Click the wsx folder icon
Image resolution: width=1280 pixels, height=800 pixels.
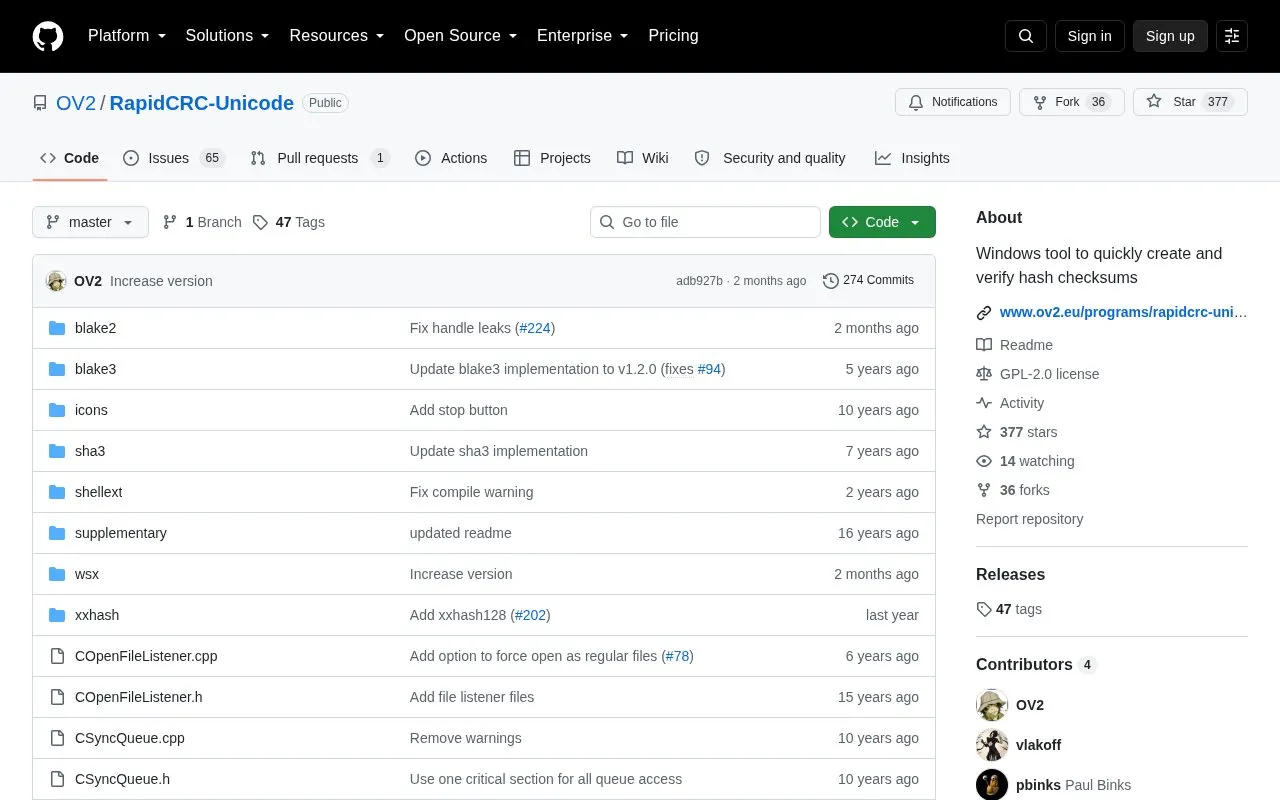click(57, 574)
